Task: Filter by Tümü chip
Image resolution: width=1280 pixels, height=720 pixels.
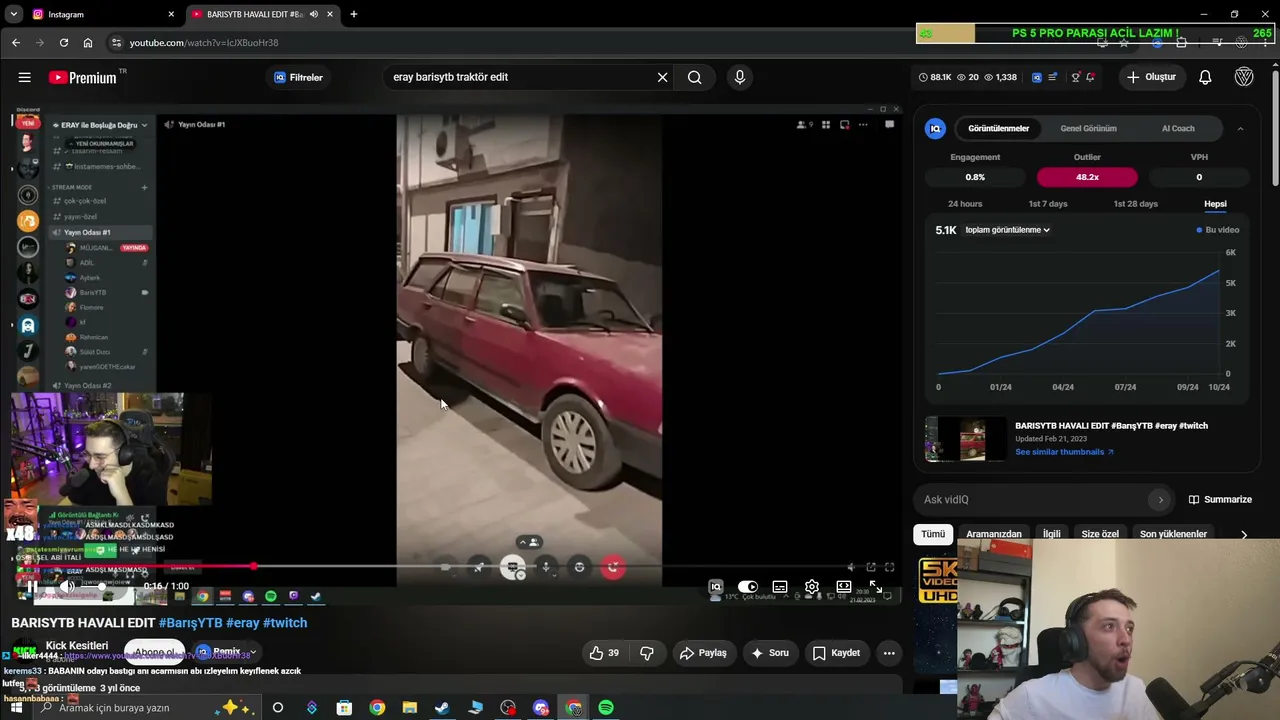Action: point(933,534)
